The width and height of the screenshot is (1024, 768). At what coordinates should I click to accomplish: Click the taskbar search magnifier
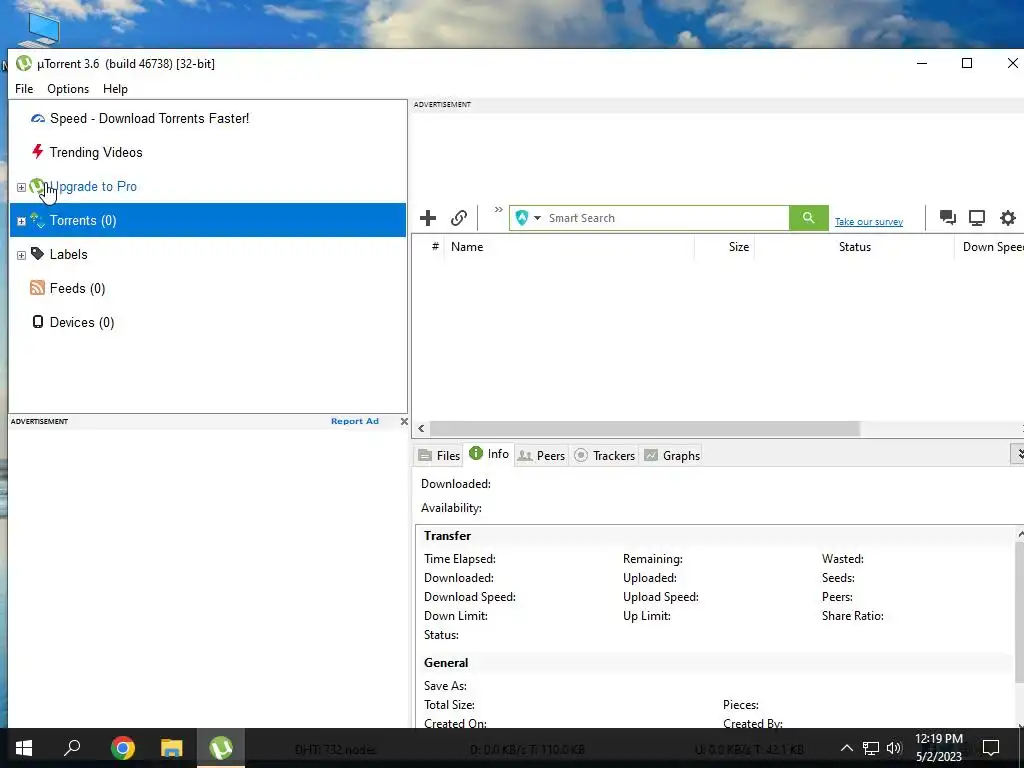(72, 748)
